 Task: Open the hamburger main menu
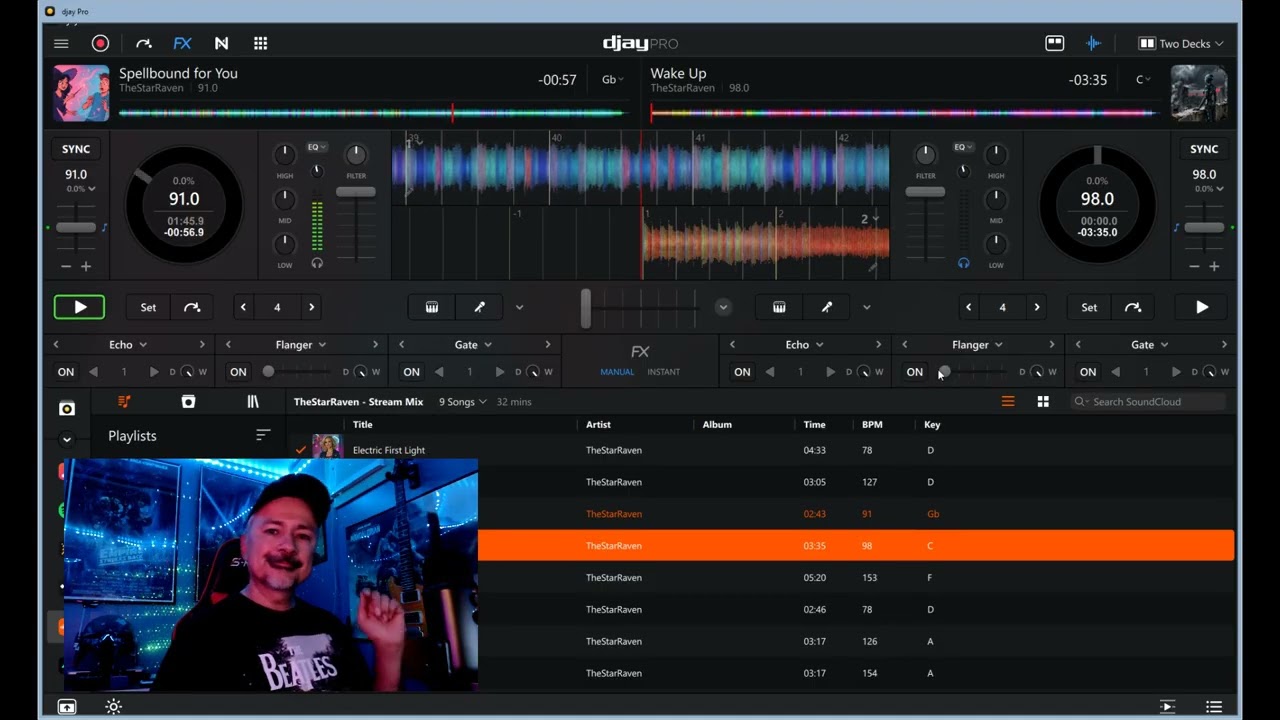(61, 43)
